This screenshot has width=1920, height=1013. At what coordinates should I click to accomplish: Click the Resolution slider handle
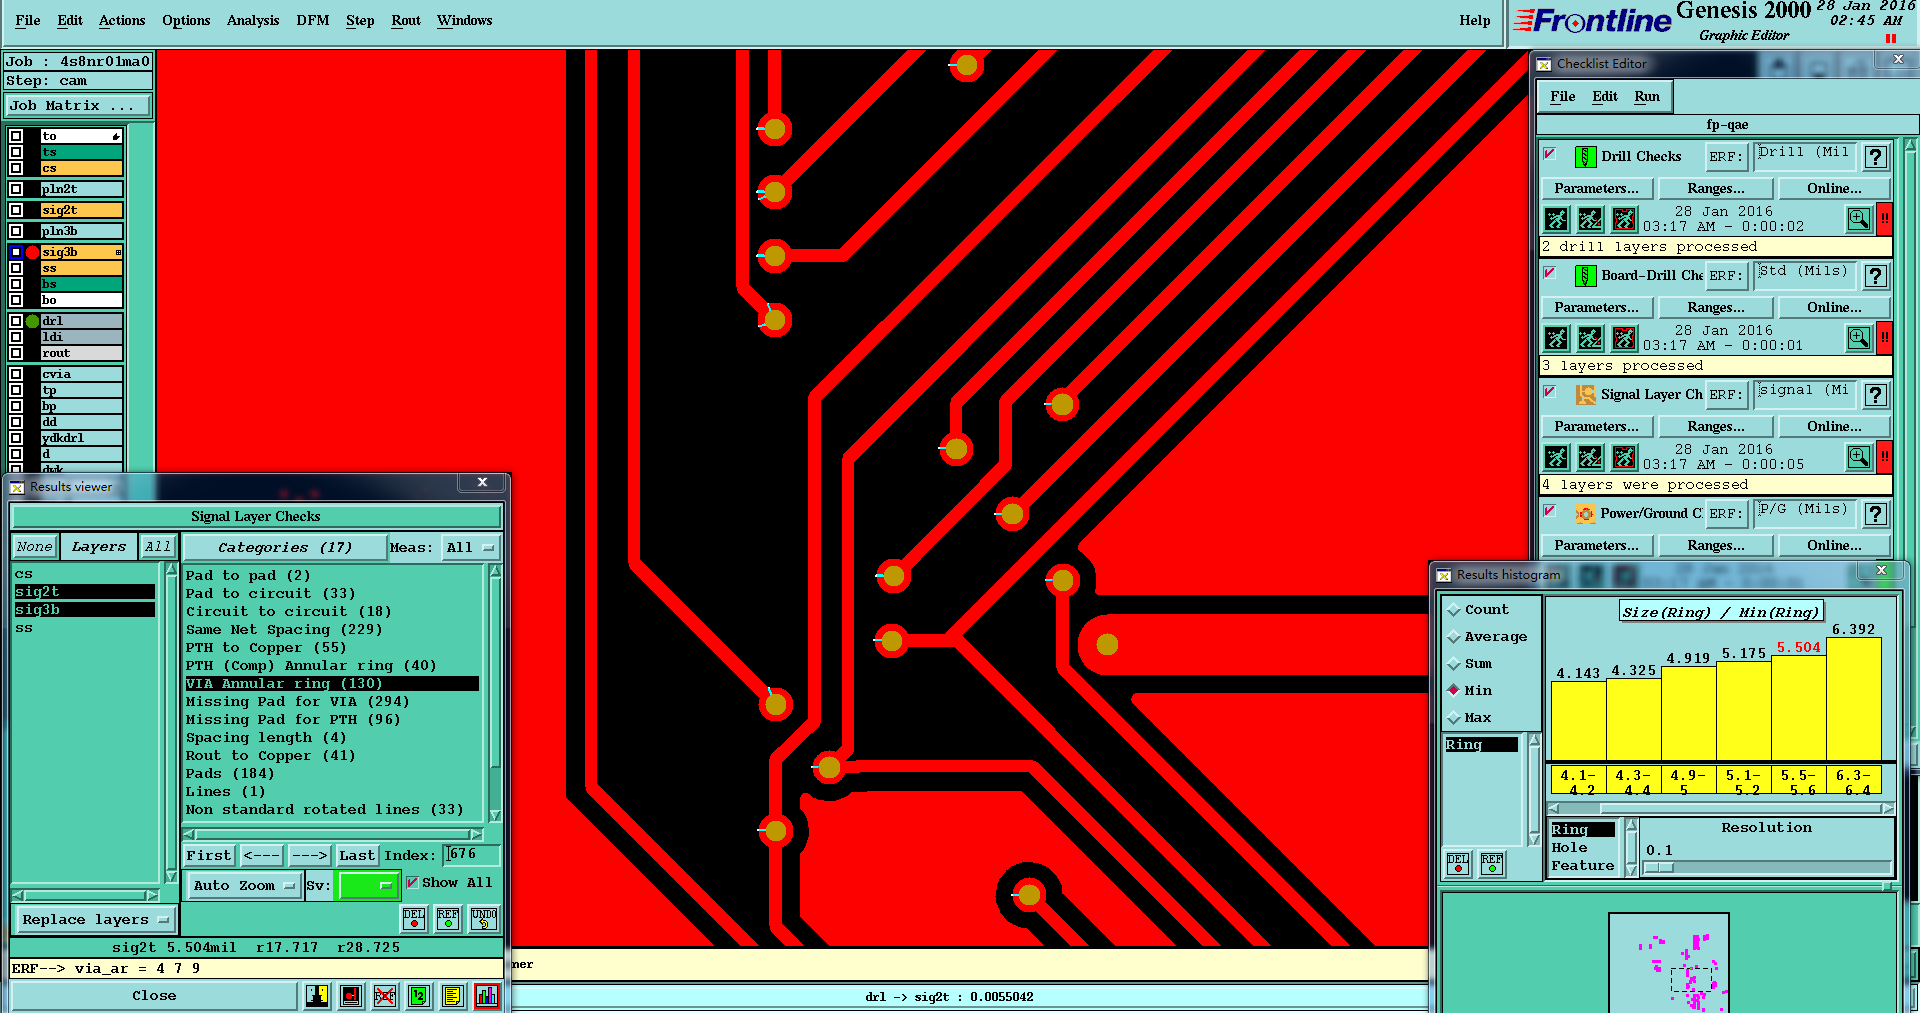(1659, 867)
